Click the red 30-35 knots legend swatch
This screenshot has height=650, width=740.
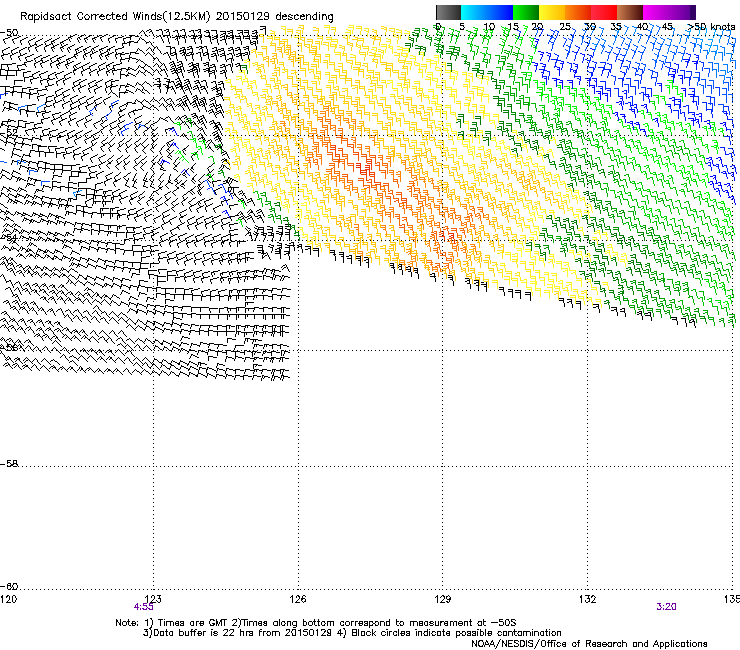[x=604, y=12]
